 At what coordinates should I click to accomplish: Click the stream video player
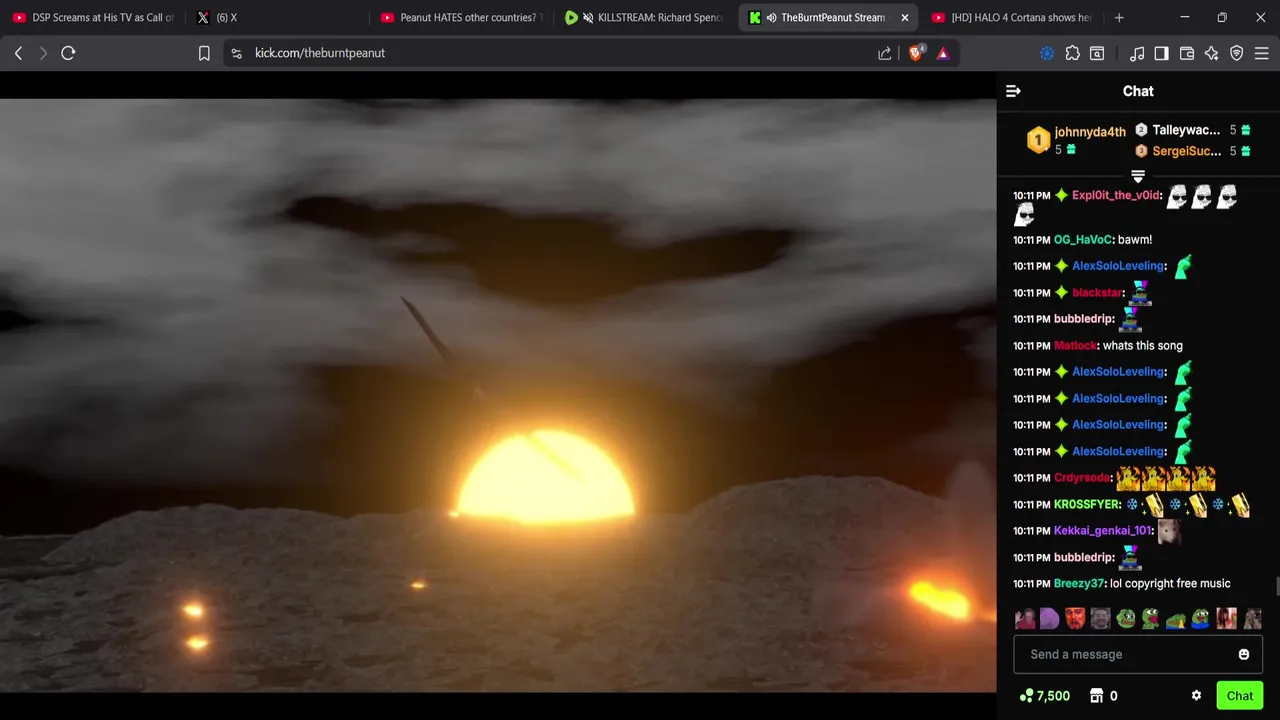coord(498,395)
